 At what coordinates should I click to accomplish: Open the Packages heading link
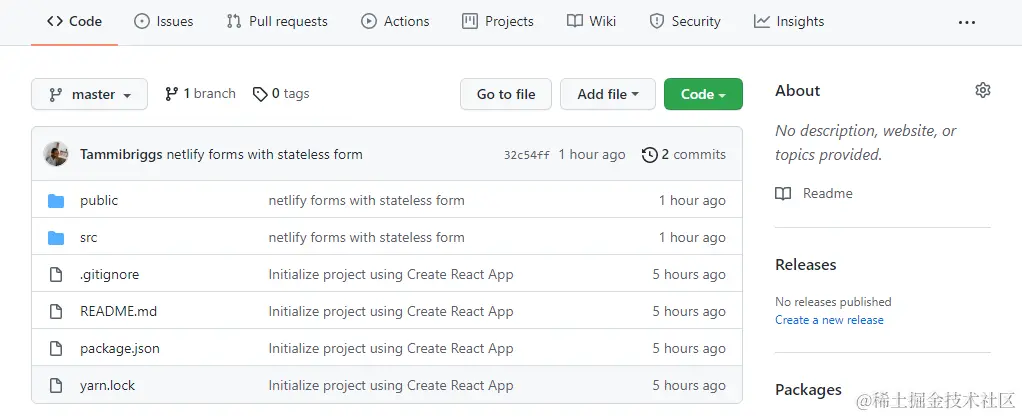(808, 390)
